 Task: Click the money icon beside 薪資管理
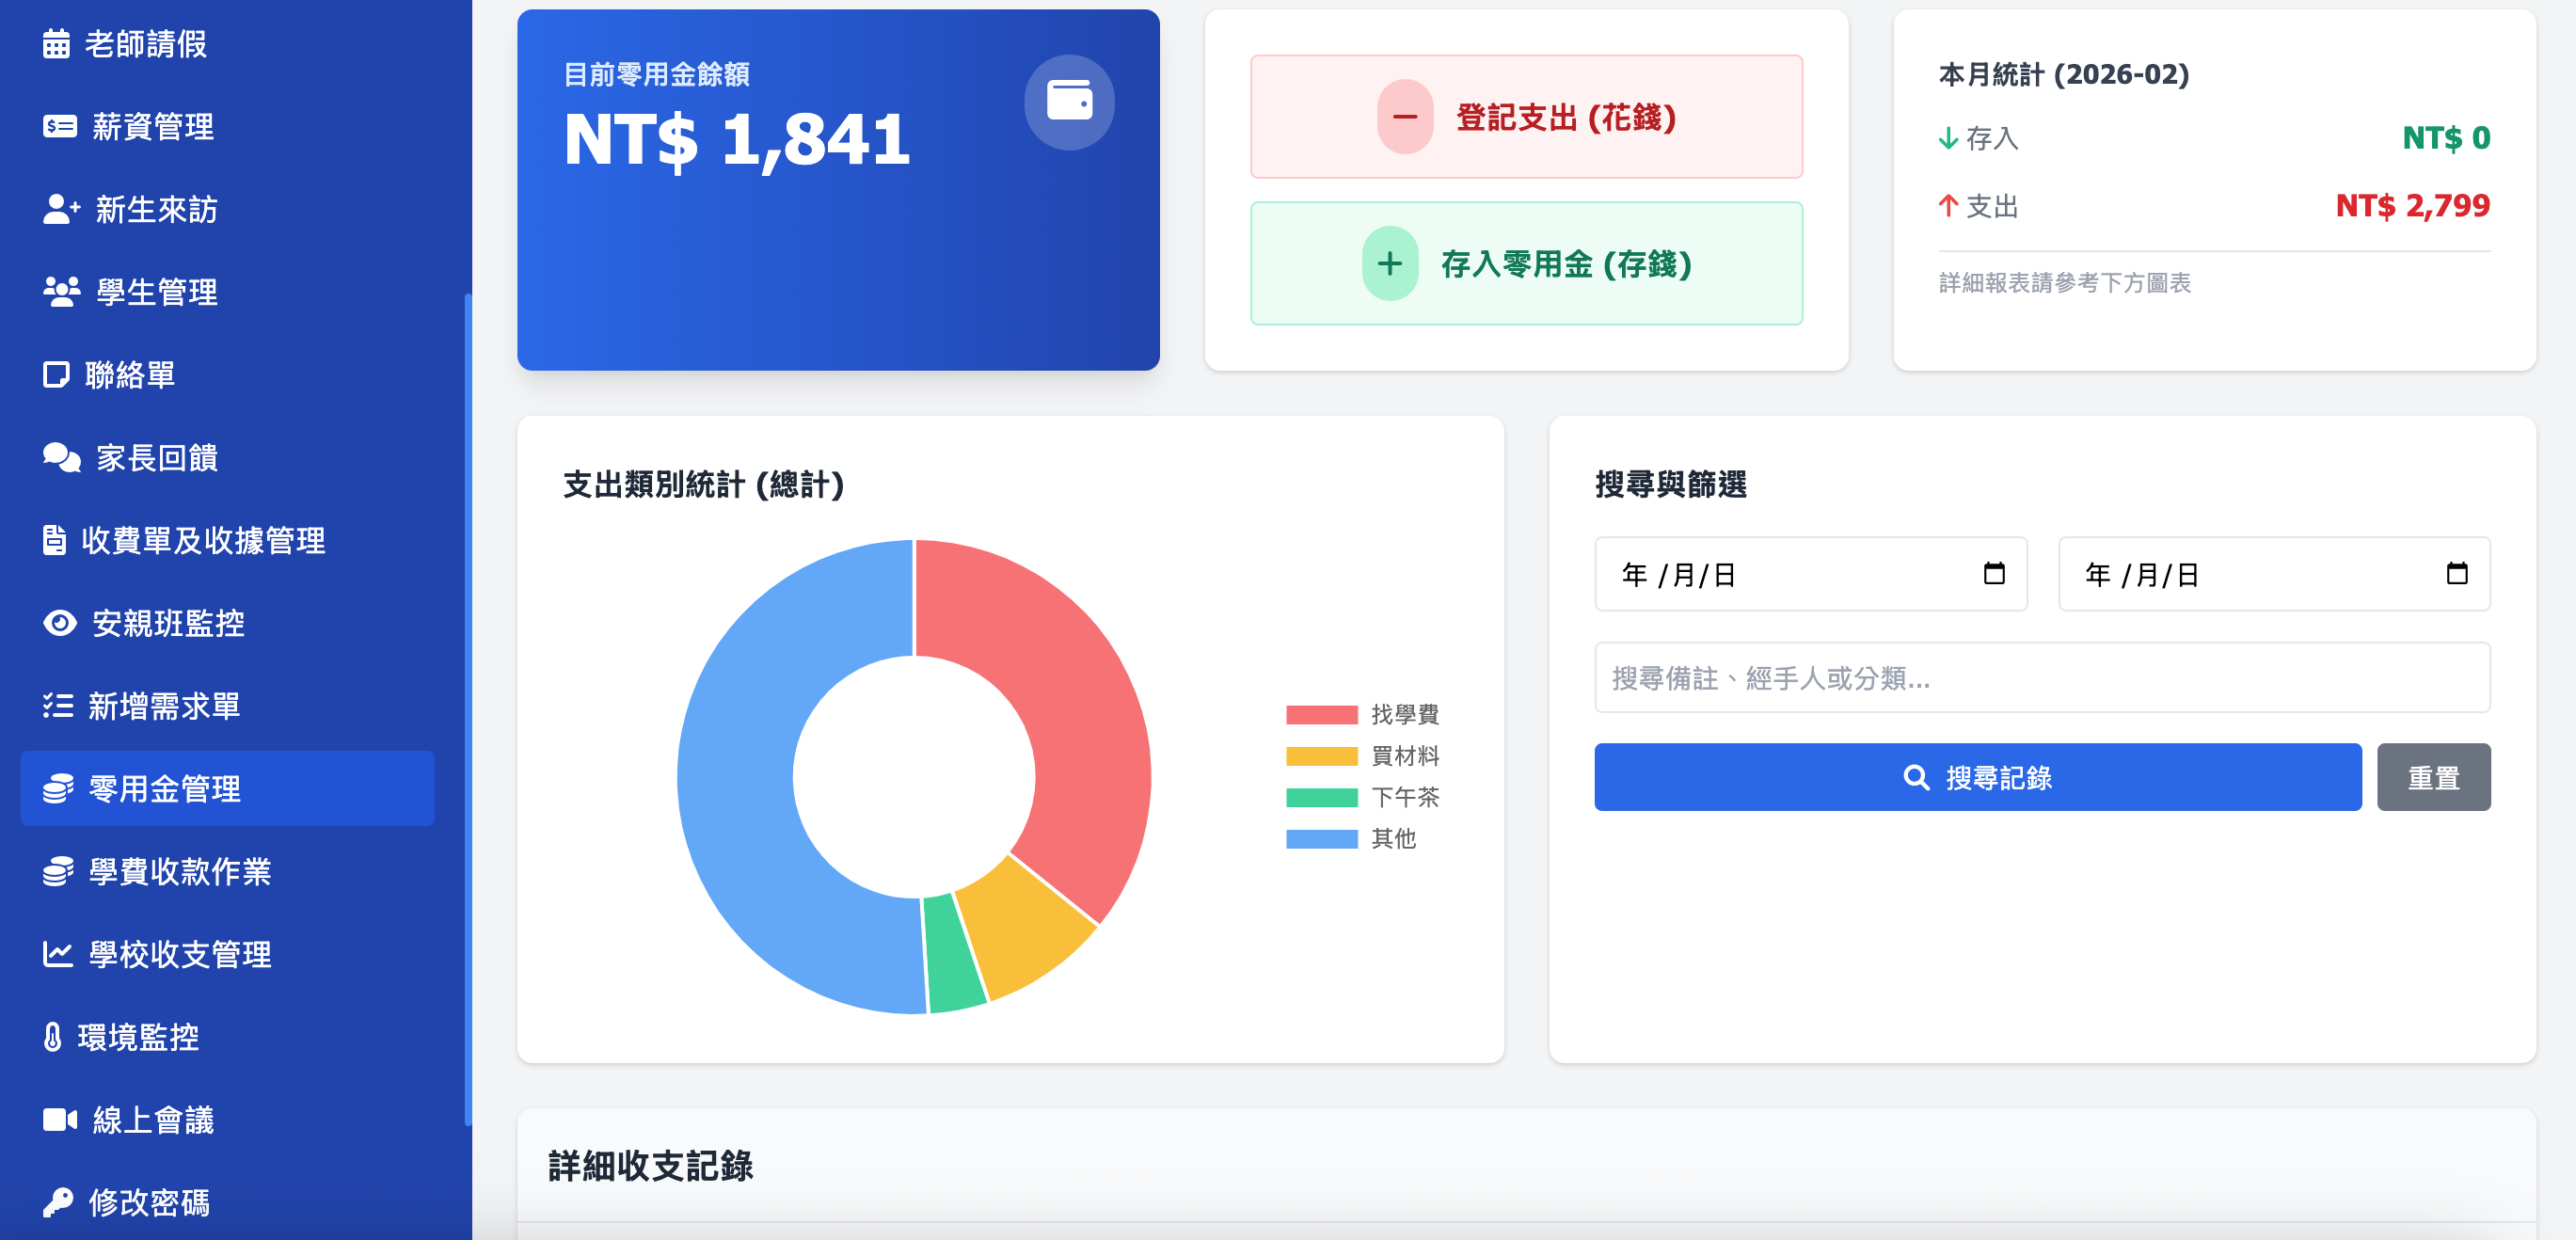[x=60, y=127]
